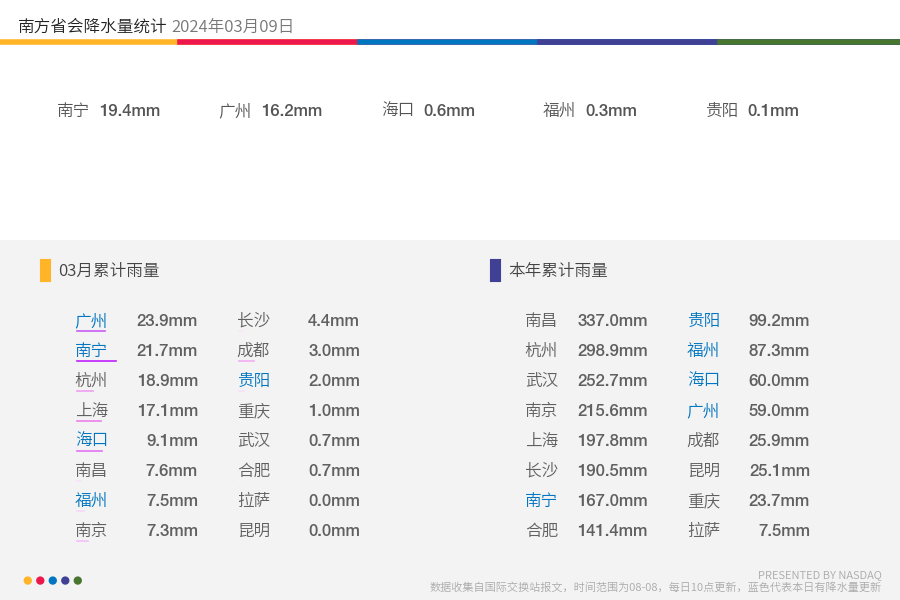Open the 海口 link in the March list
Image resolution: width=900 pixels, height=600 pixels.
[x=91, y=440]
